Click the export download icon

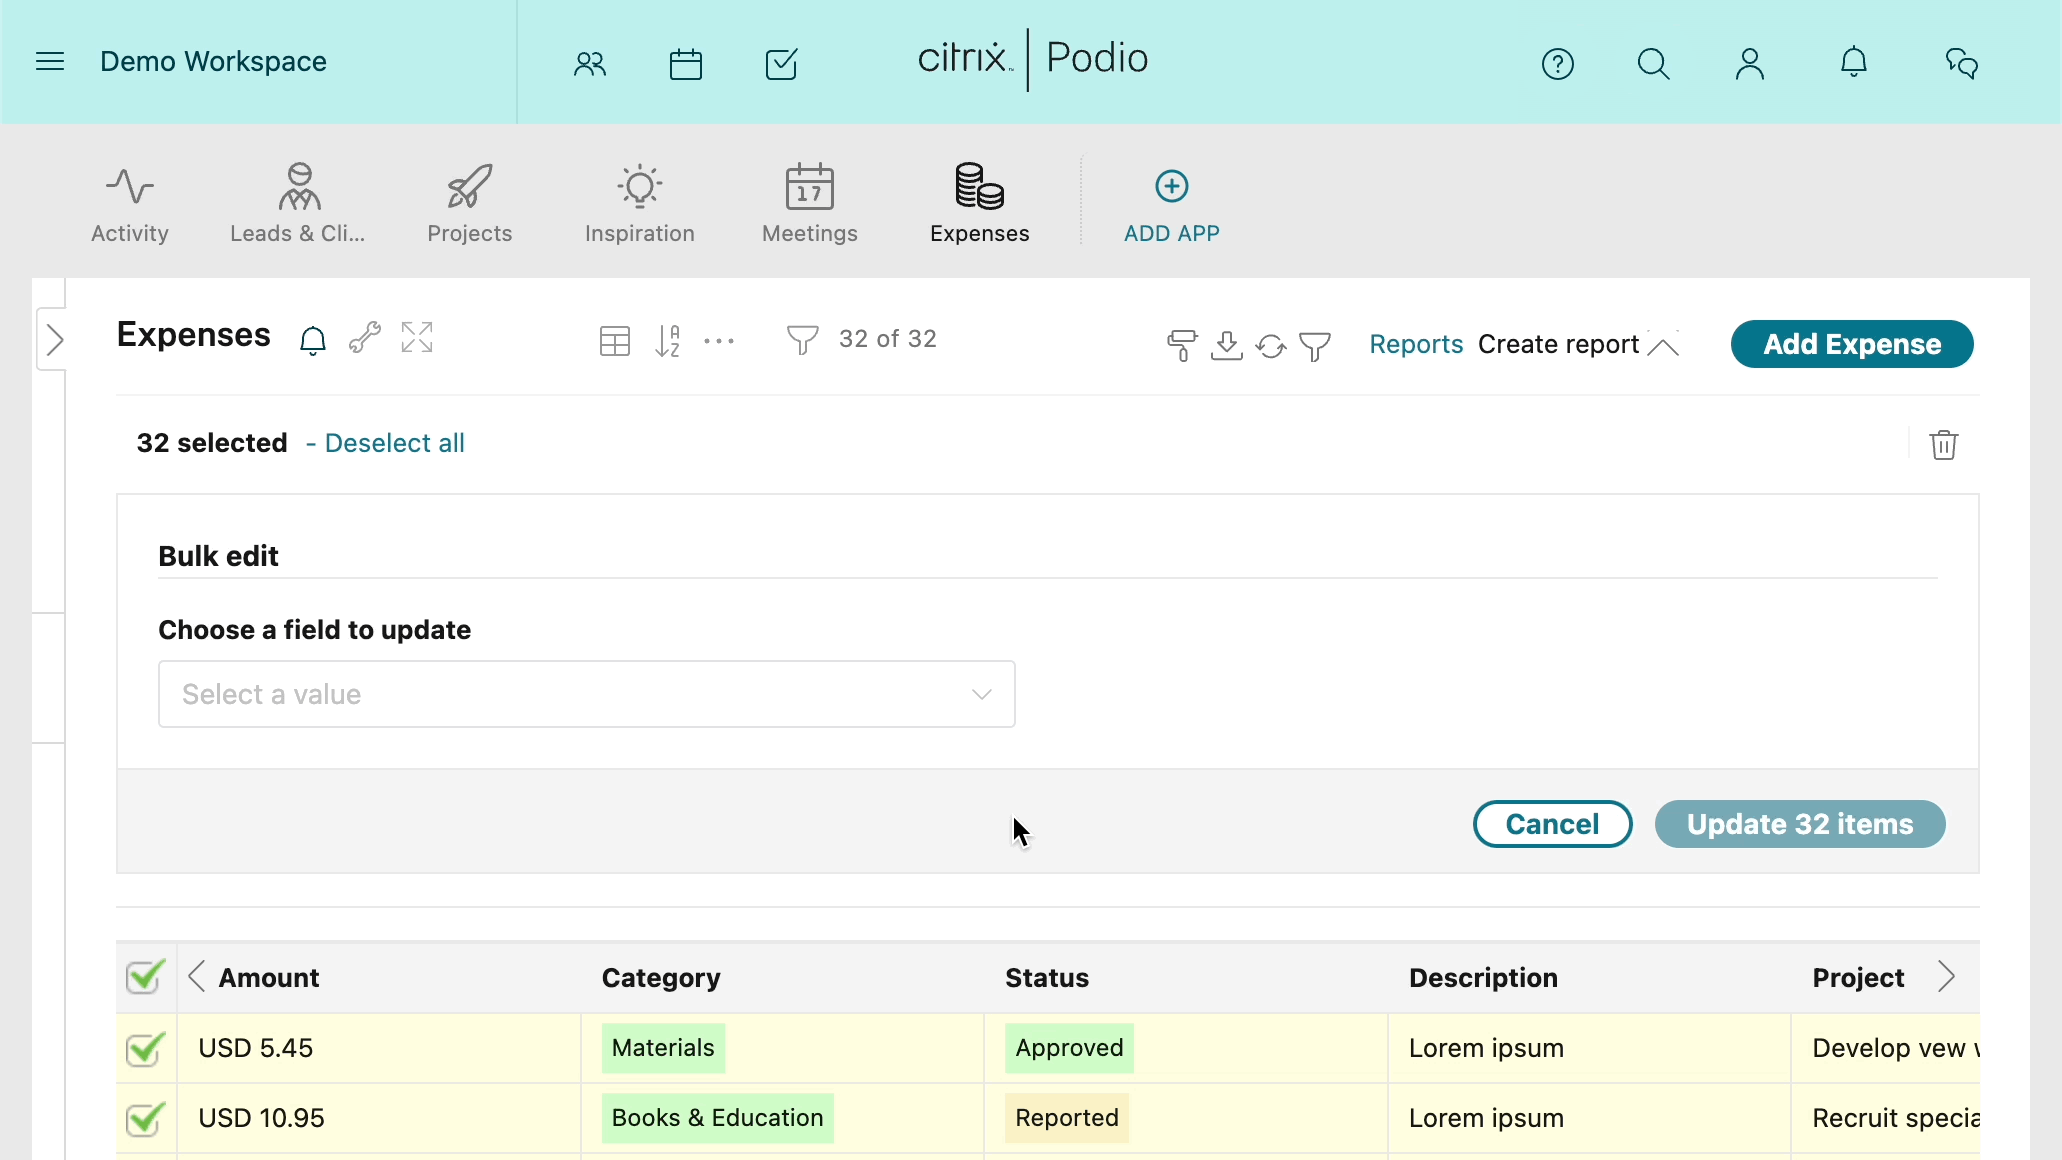tap(1227, 345)
